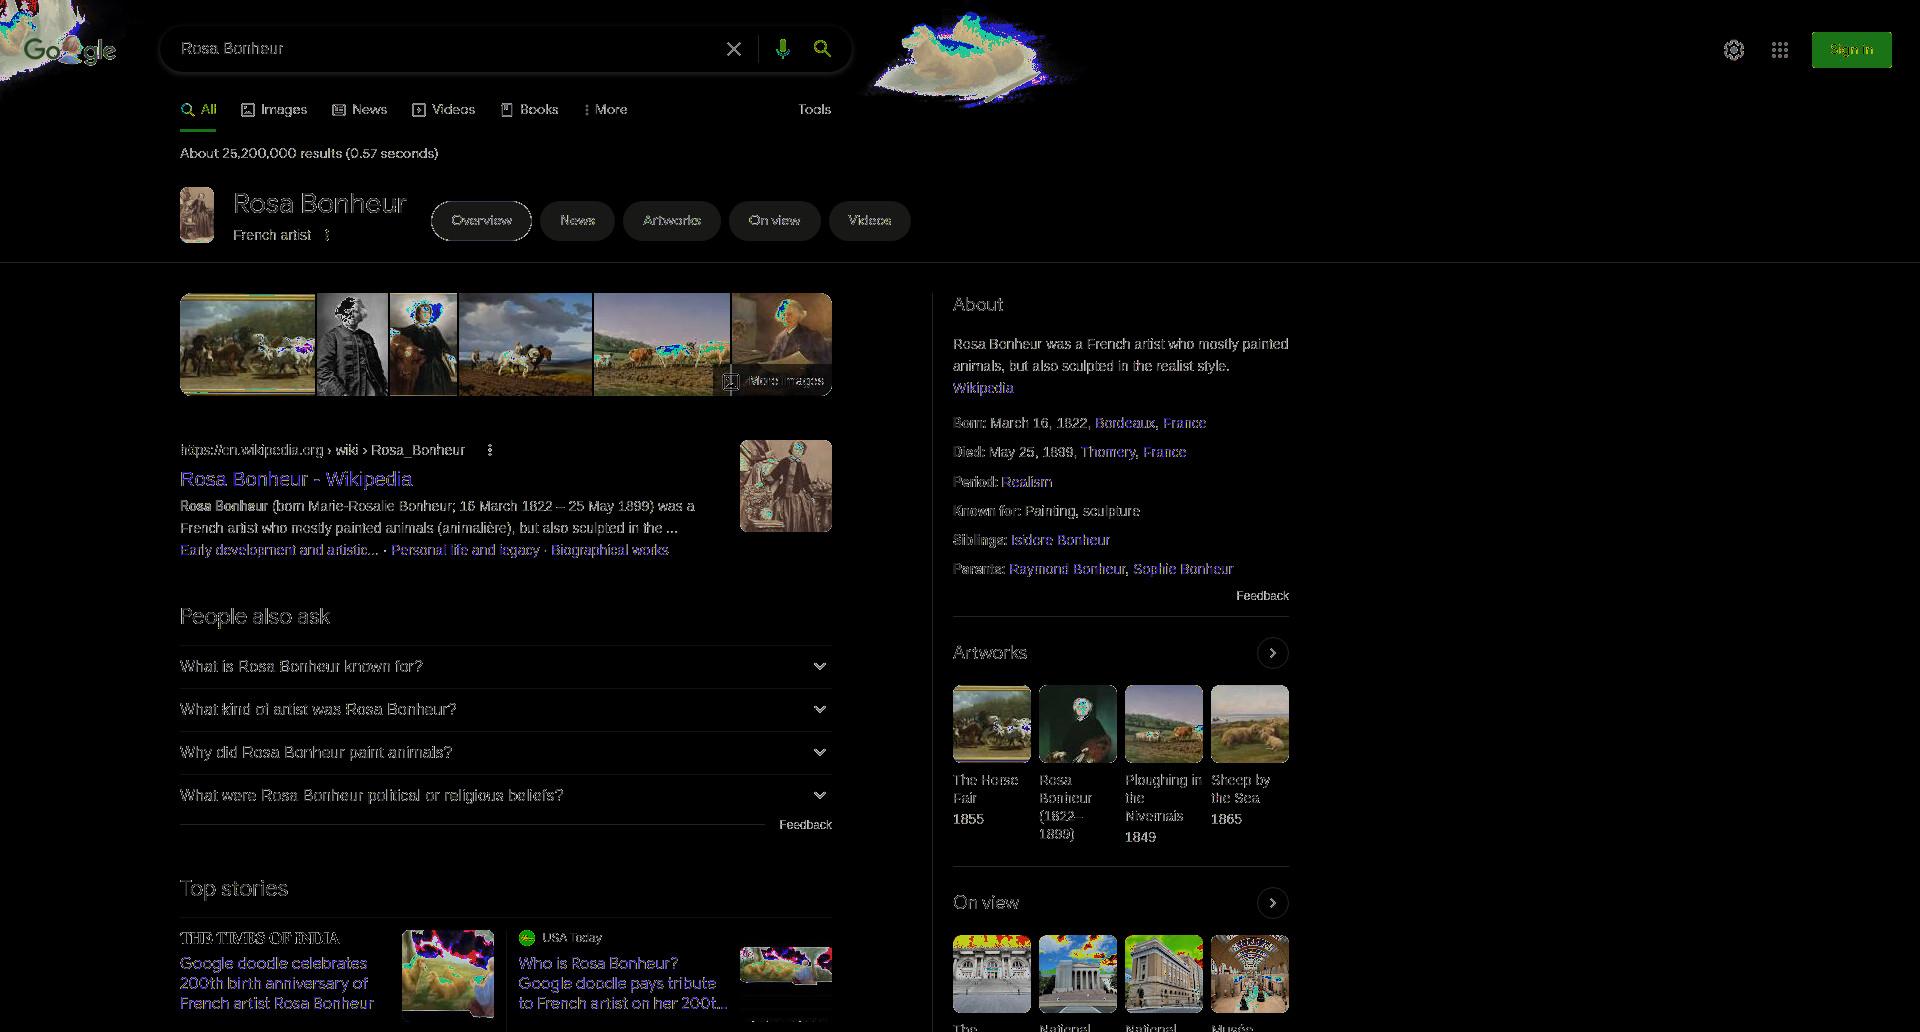Open Rosa Bonheur (1822–1899) portrait artwork thumbnail
This screenshot has height=1032, width=1920.
point(1078,724)
